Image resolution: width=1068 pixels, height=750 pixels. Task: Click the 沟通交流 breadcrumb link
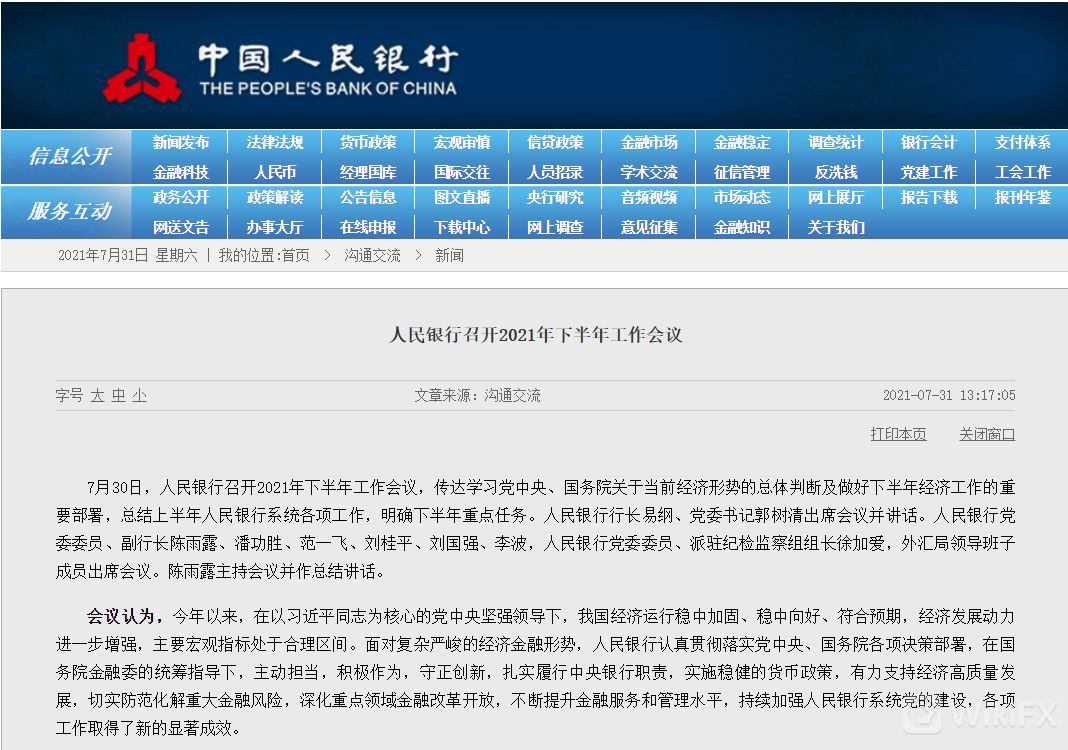click(372, 256)
